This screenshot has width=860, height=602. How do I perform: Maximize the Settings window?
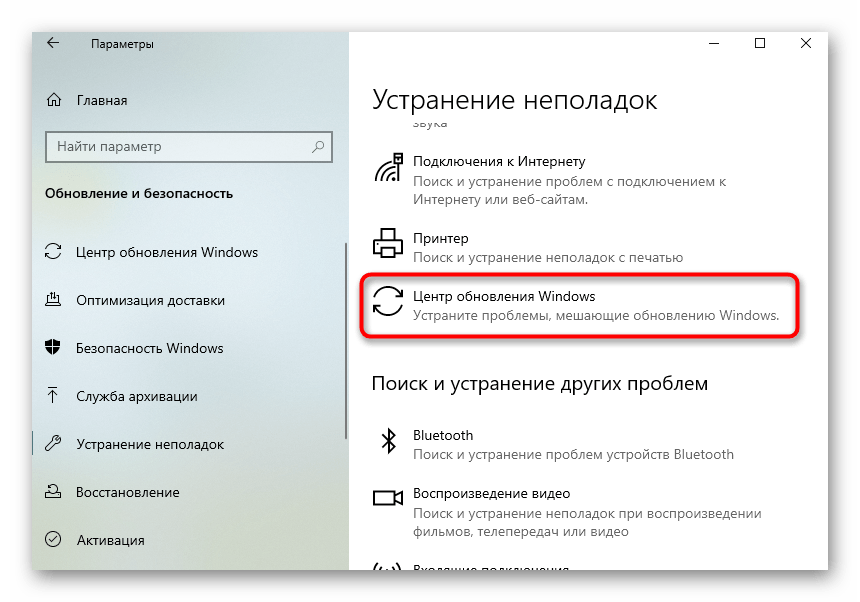click(x=760, y=43)
